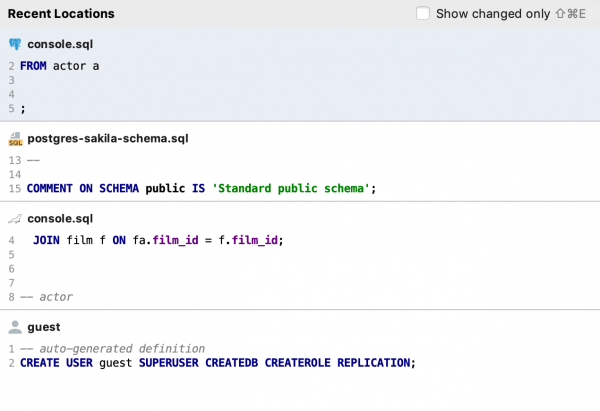Click the SQL file icon for postgres-sakila-schema.sql

pyautogui.click(x=15, y=139)
